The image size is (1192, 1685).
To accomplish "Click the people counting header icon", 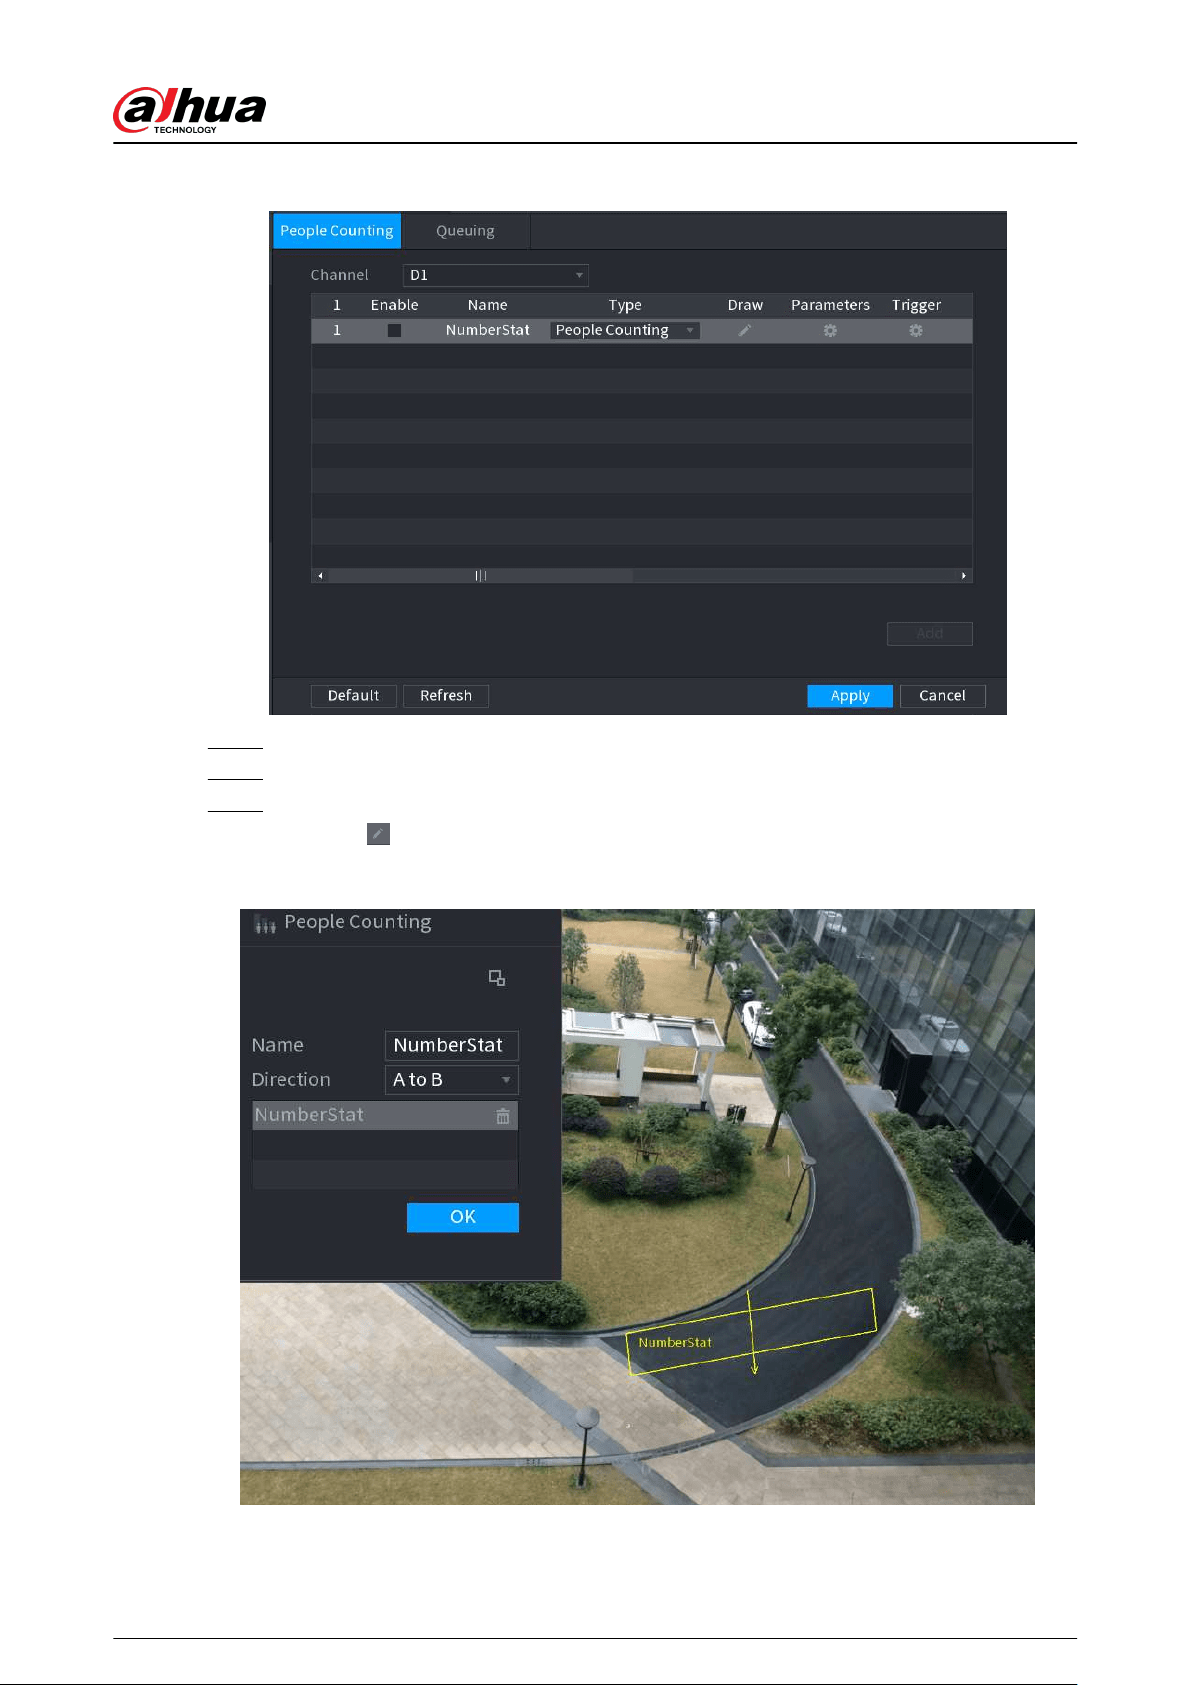I will click(x=265, y=923).
